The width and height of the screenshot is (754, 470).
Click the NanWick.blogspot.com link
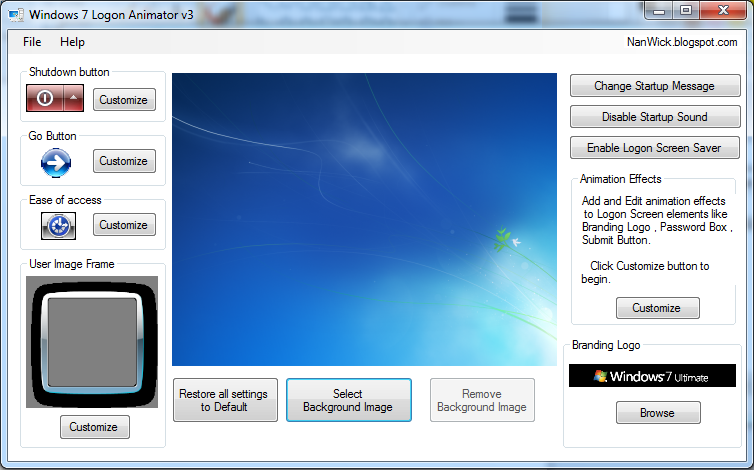click(x=682, y=42)
